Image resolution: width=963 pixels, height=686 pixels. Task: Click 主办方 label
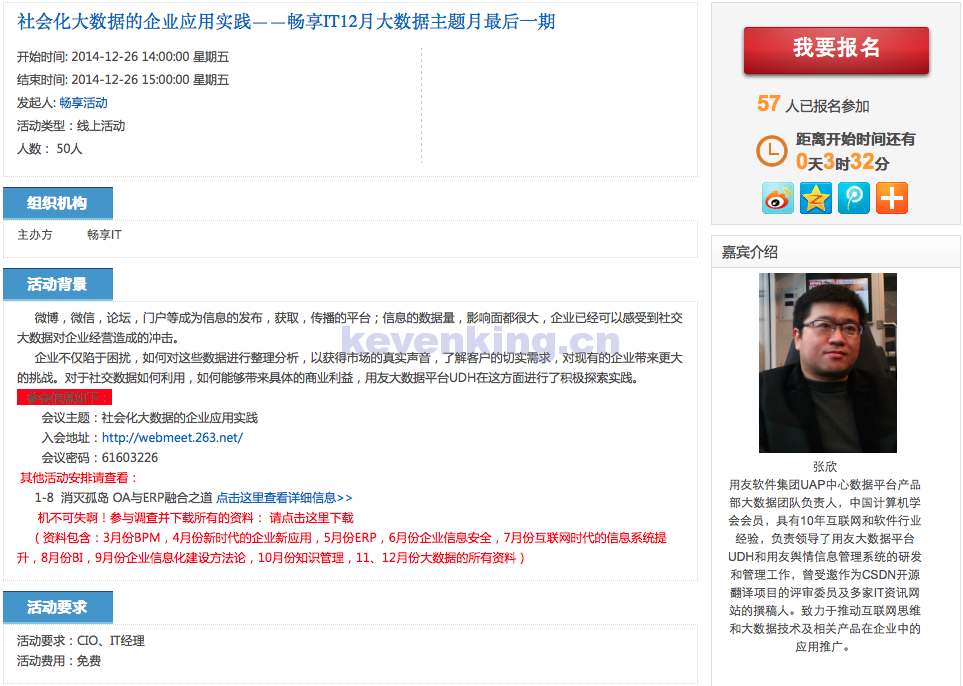tap(35, 235)
